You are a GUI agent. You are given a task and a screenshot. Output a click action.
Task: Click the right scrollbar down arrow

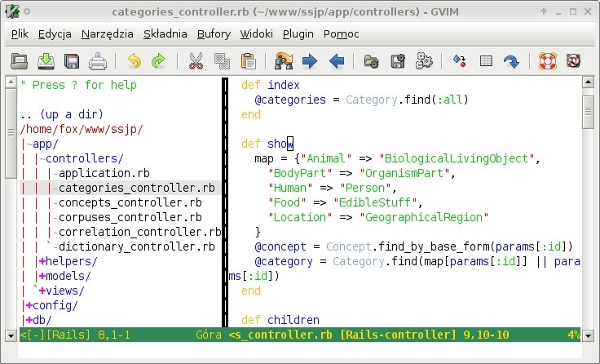click(x=588, y=336)
